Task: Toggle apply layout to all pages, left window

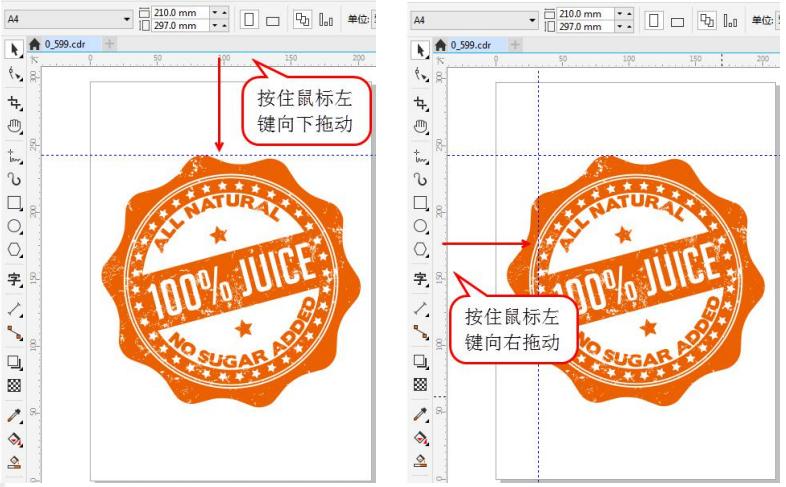Action: [x=302, y=20]
